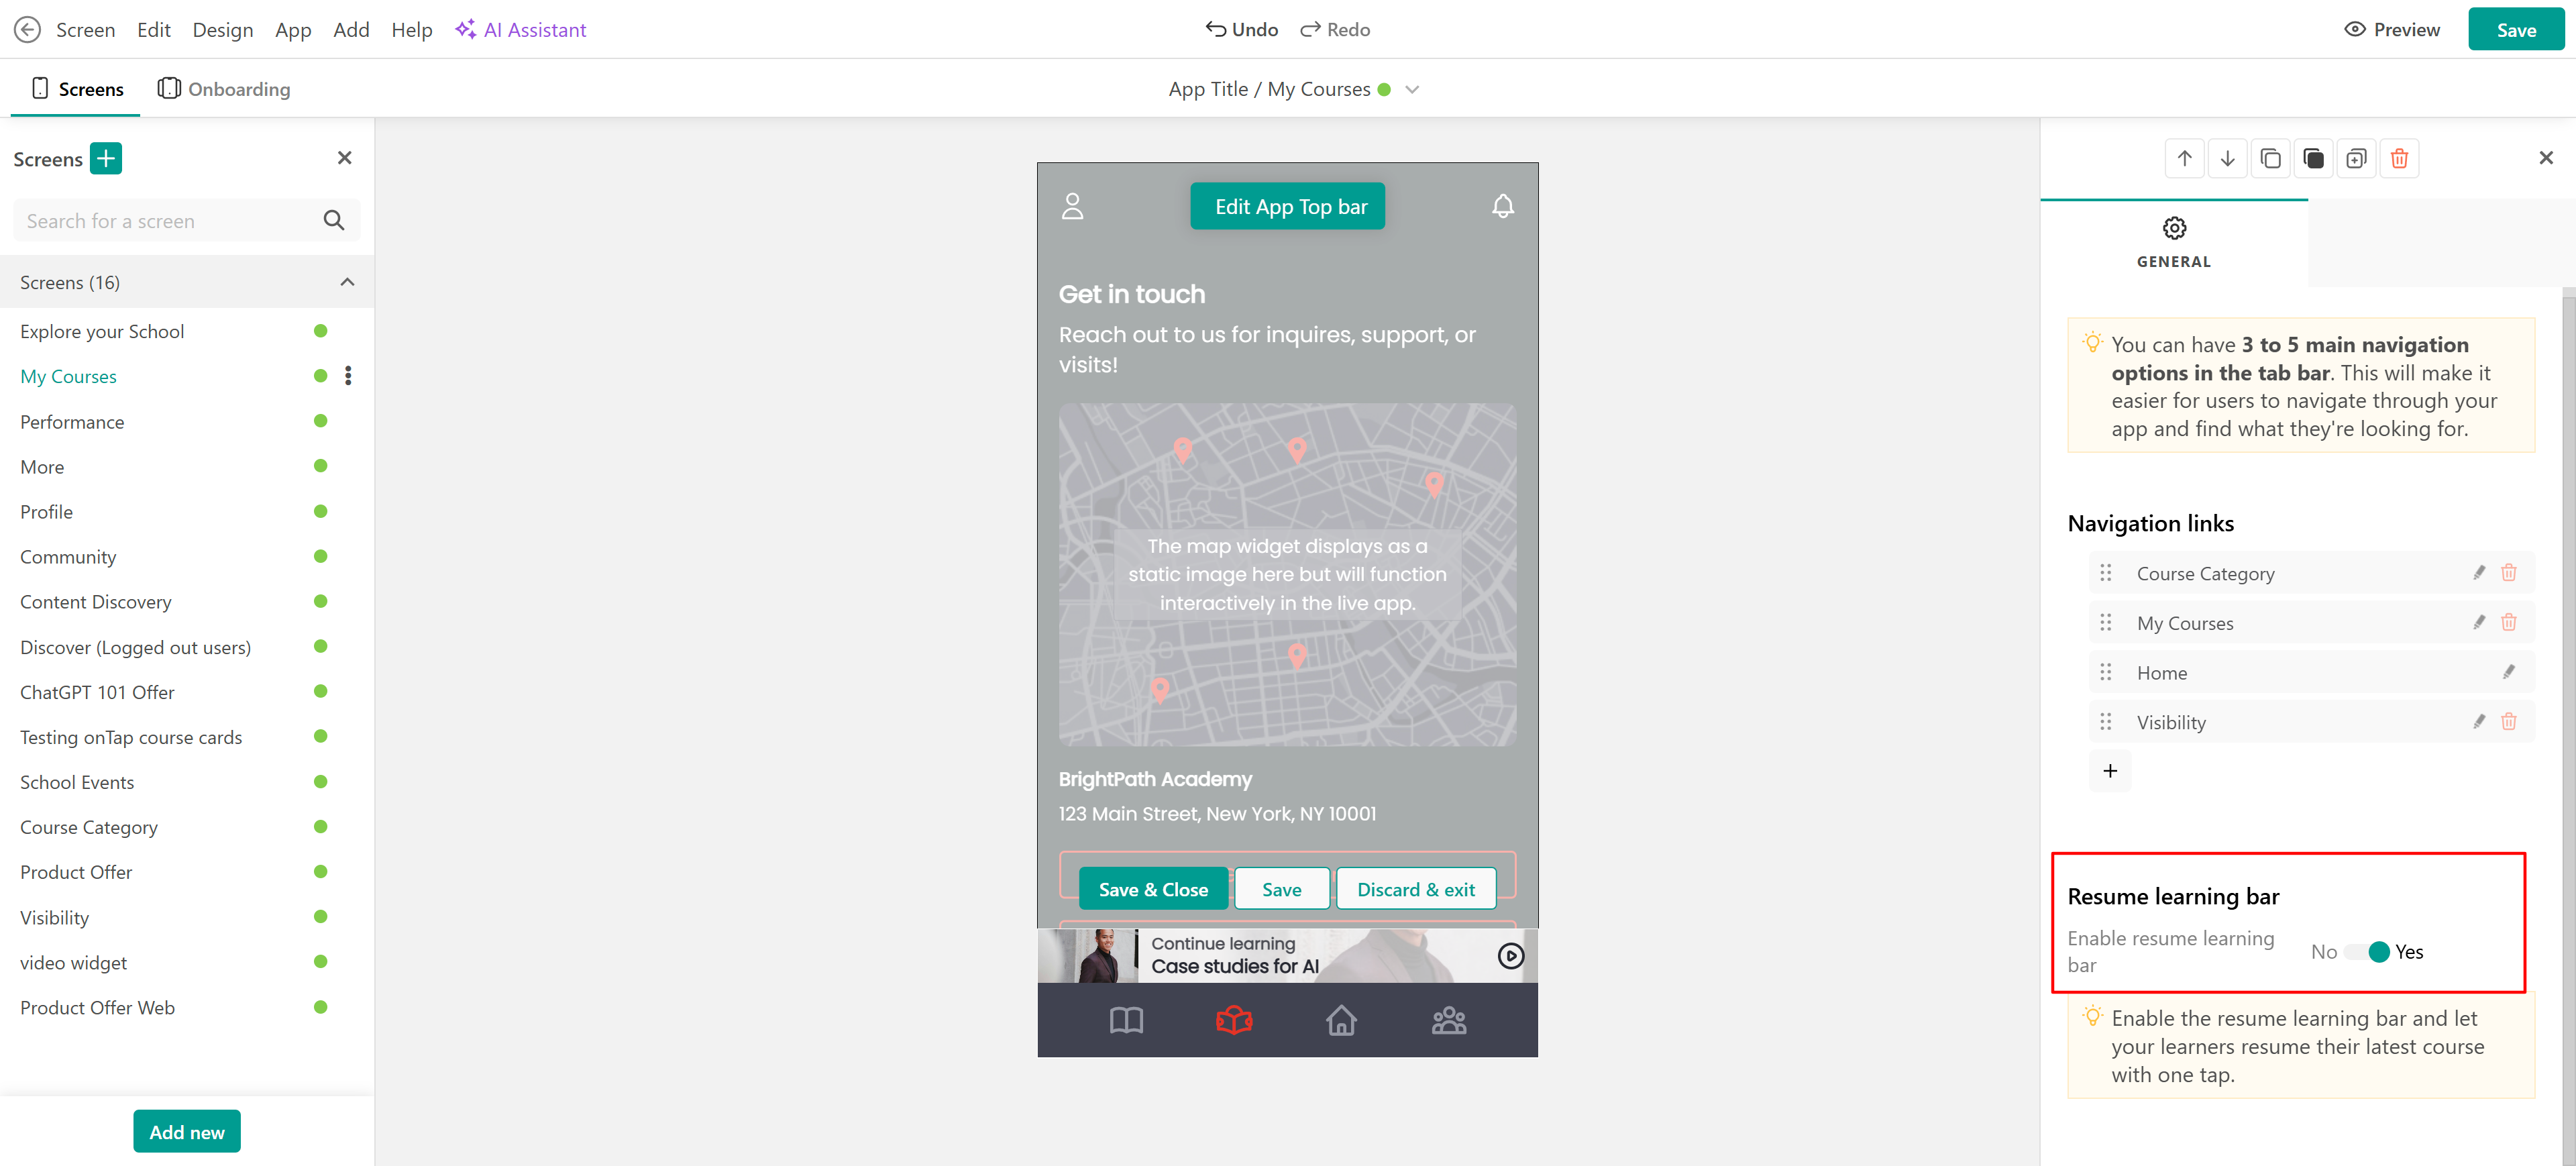Image resolution: width=2576 pixels, height=1166 pixels.
Task: Open My Courses three-dot options menu
Action: pos(348,376)
